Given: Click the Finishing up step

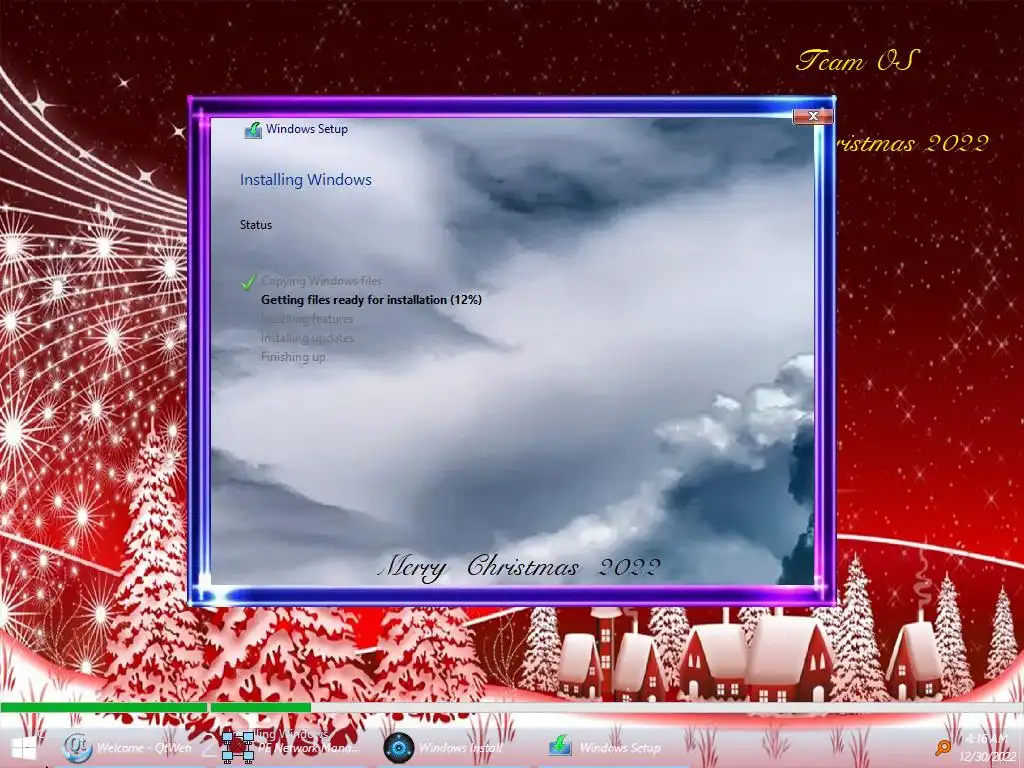Looking at the screenshot, I should 293,357.
